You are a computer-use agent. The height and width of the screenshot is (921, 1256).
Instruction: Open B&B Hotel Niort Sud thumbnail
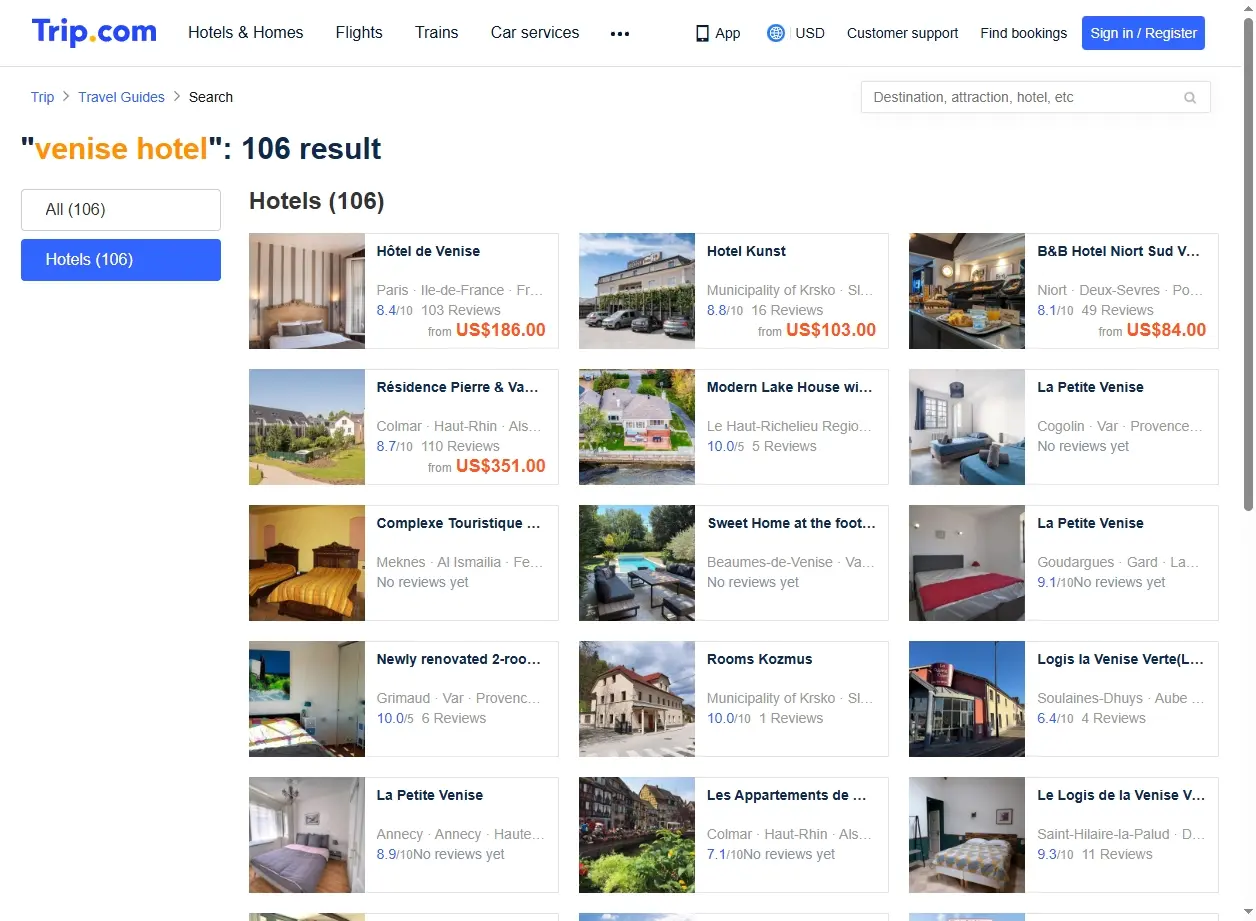pyautogui.click(x=967, y=291)
